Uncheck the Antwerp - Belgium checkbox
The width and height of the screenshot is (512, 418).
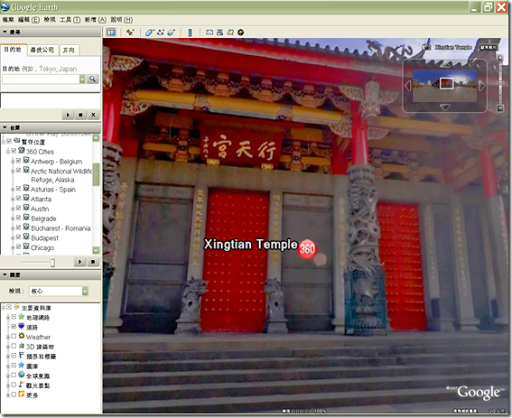click(x=19, y=161)
